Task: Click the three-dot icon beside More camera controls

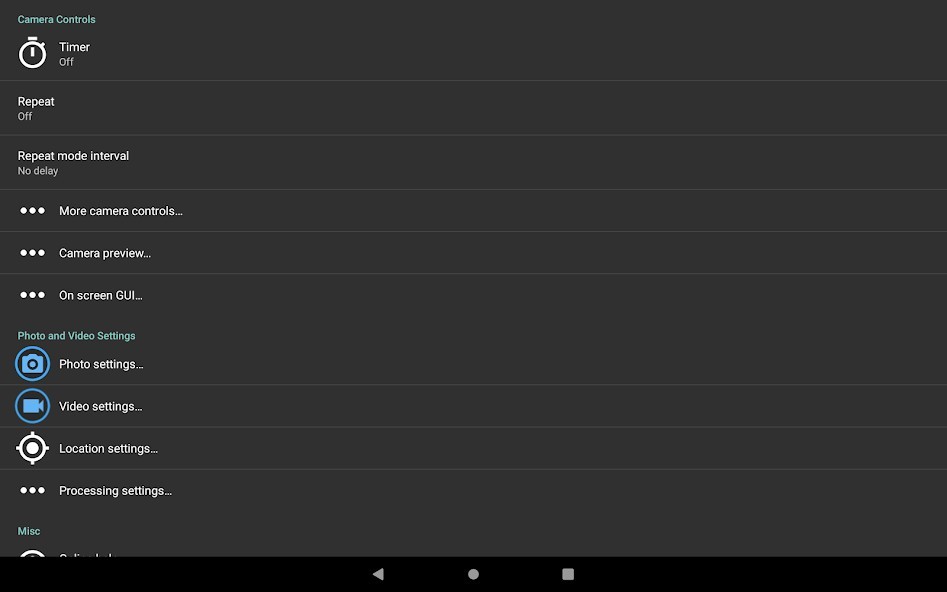Action: click(x=32, y=211)
